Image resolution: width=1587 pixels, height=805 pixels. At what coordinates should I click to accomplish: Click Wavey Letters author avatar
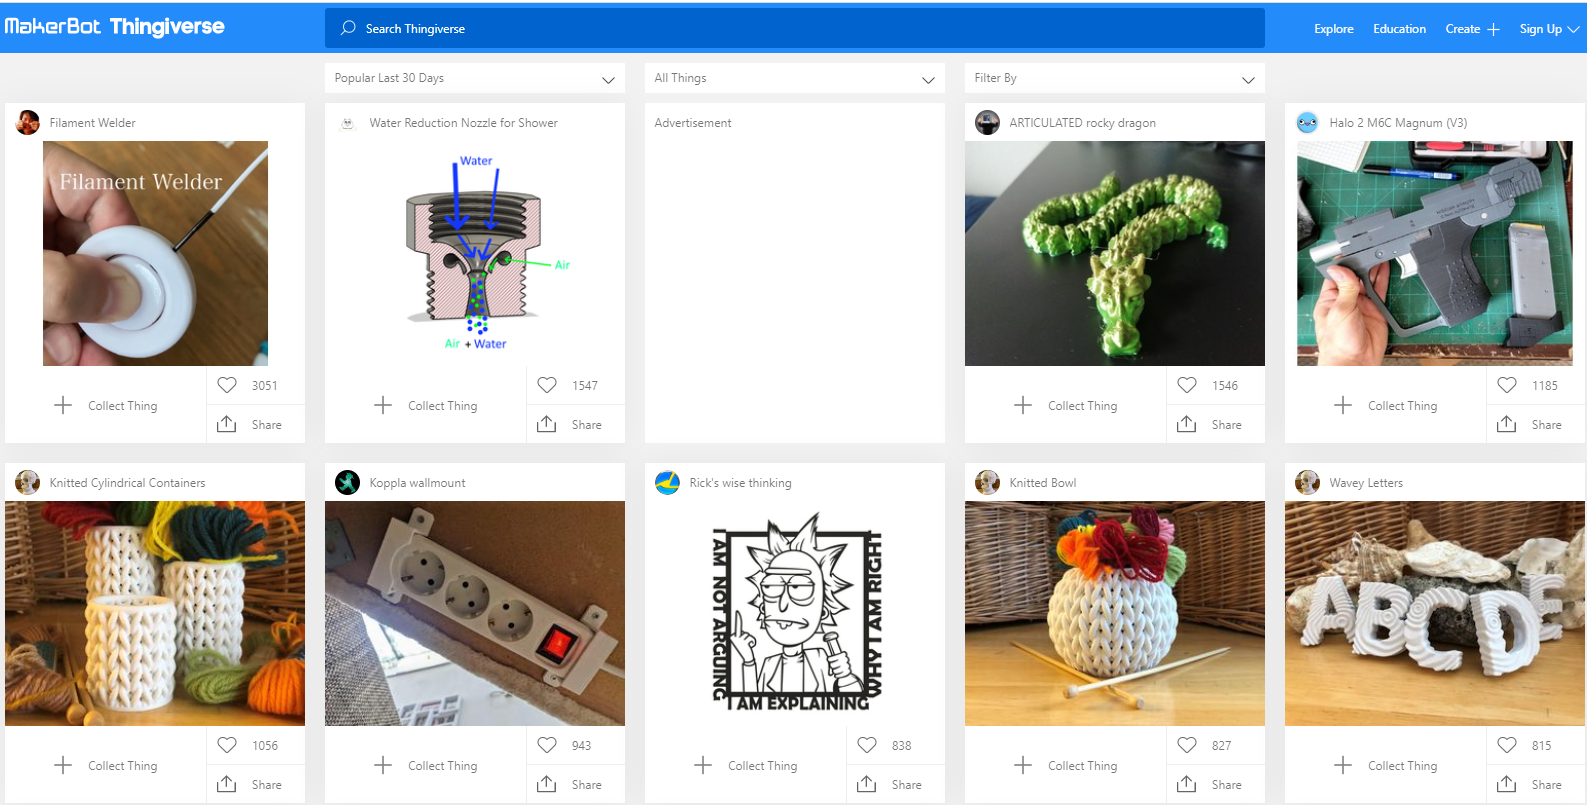point(1307,482)
